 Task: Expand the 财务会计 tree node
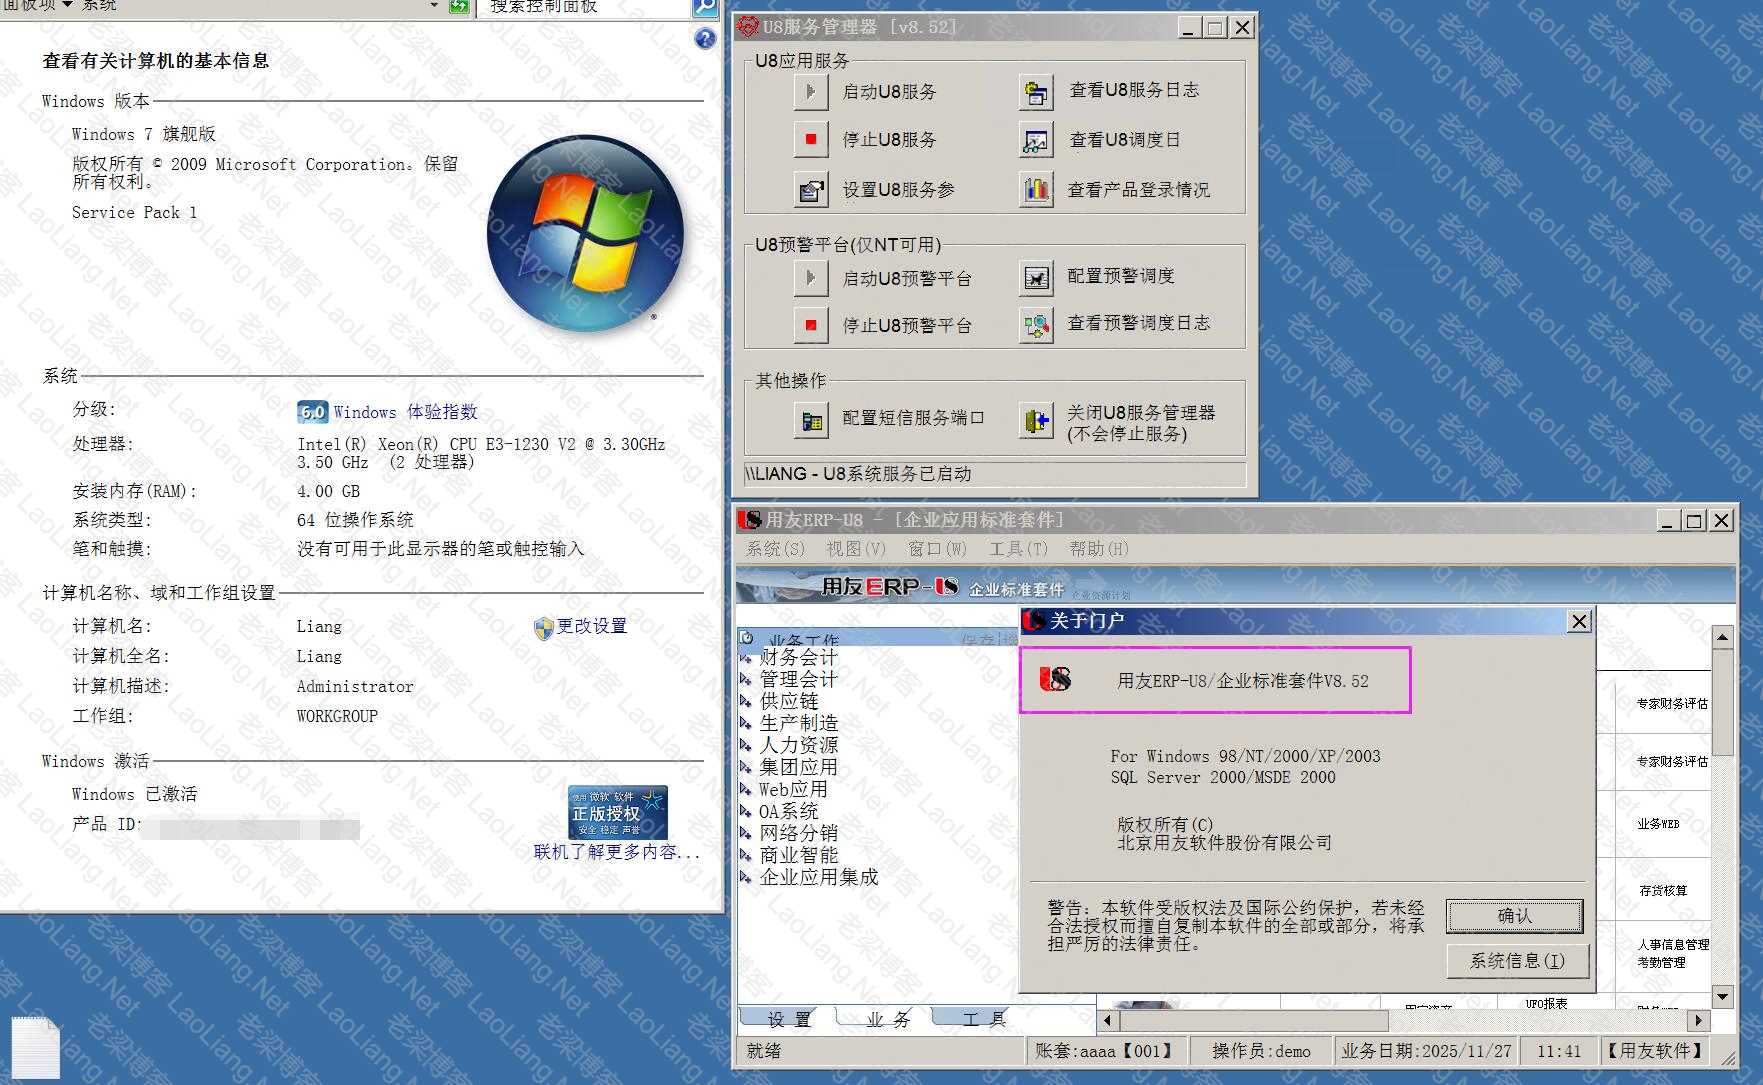click(746, 657)
